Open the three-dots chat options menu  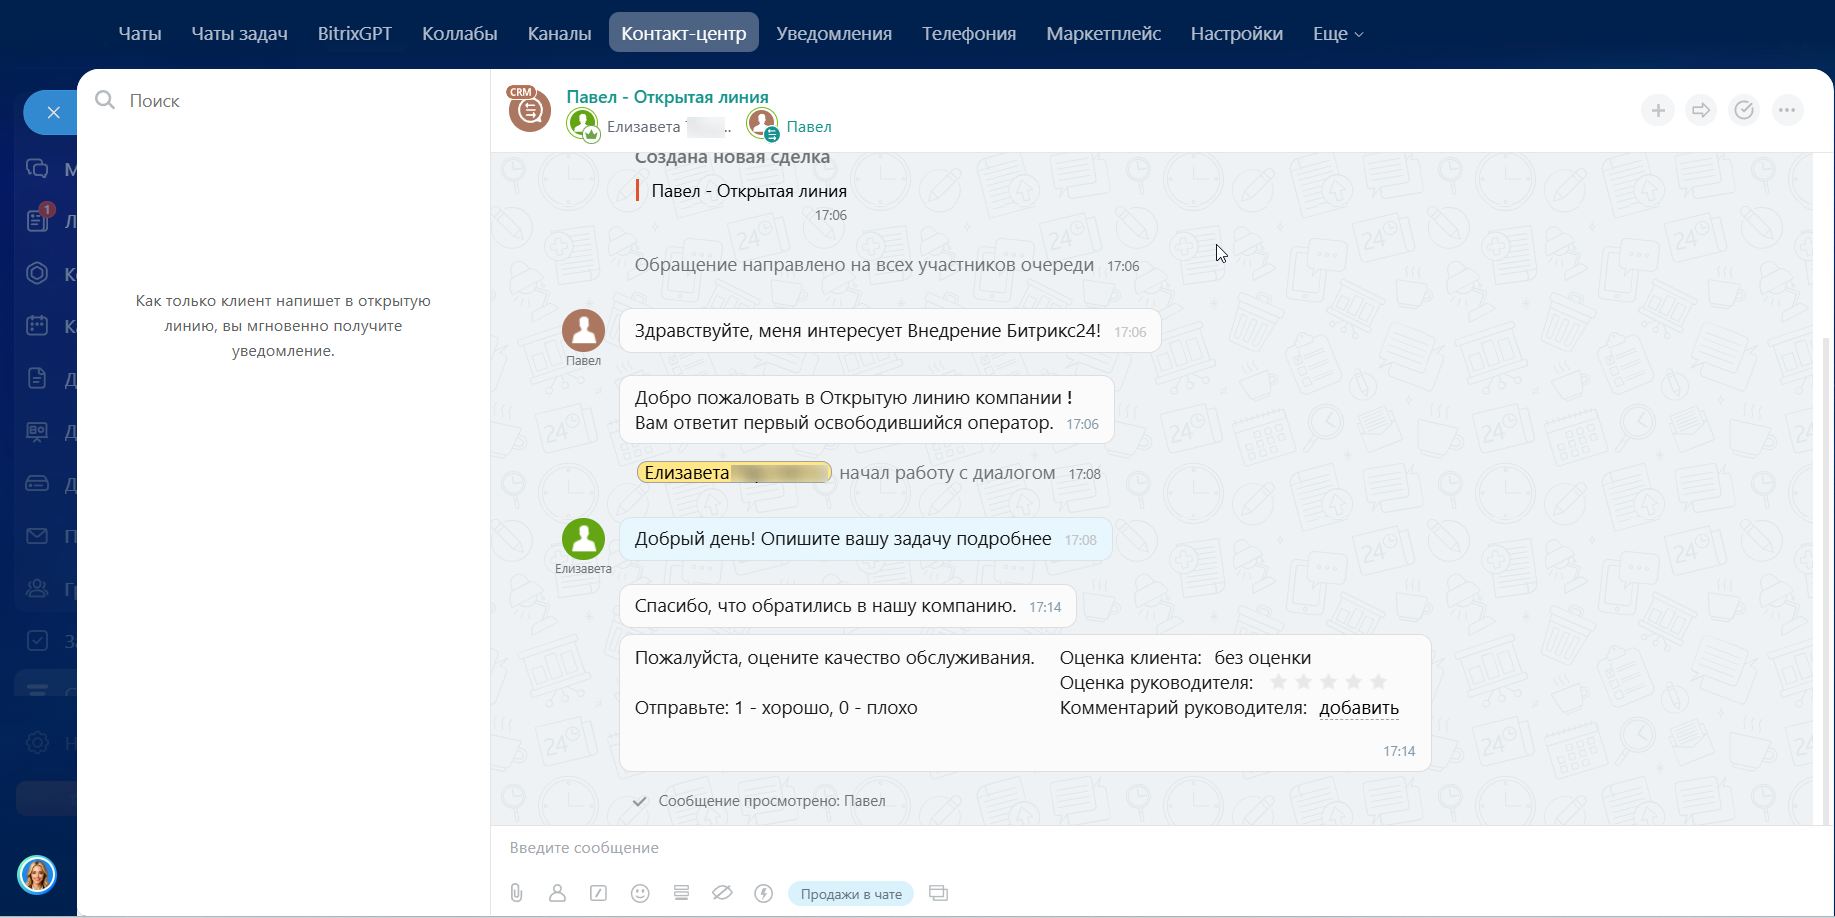(x=1786, y=110)
